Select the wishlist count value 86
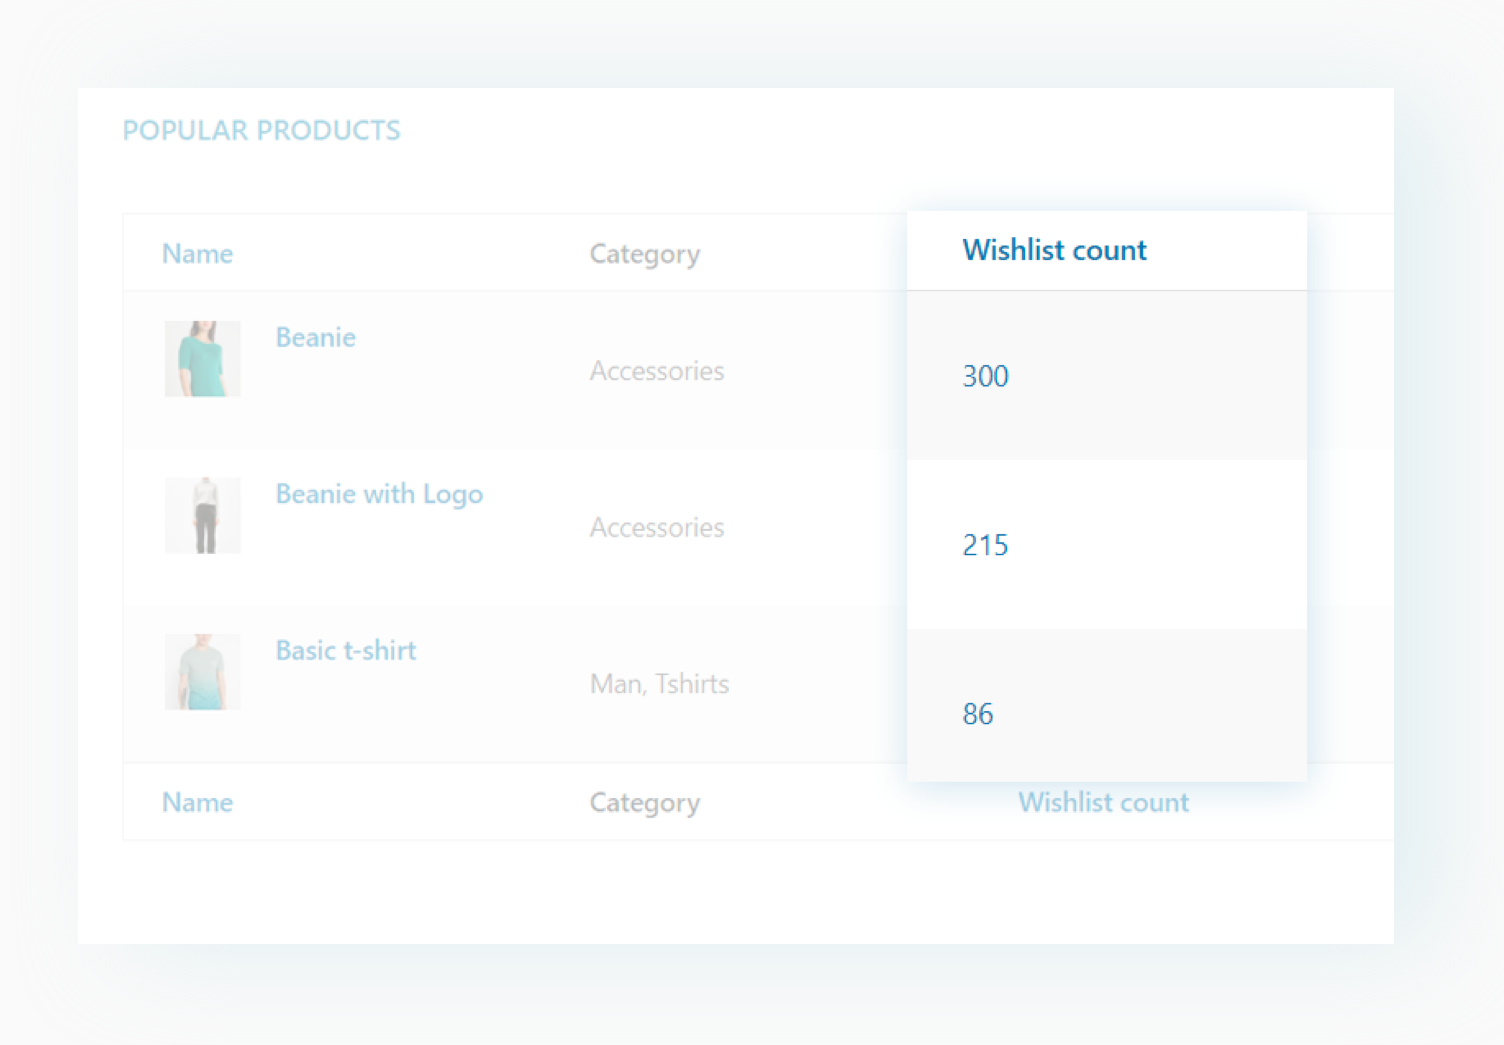The image size is (1504, 1045). (977, 714)
